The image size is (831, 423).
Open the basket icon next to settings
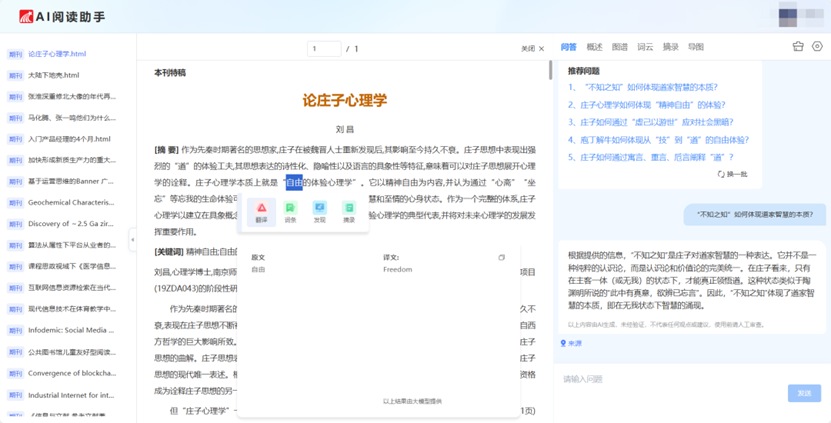tap(798, 47)
